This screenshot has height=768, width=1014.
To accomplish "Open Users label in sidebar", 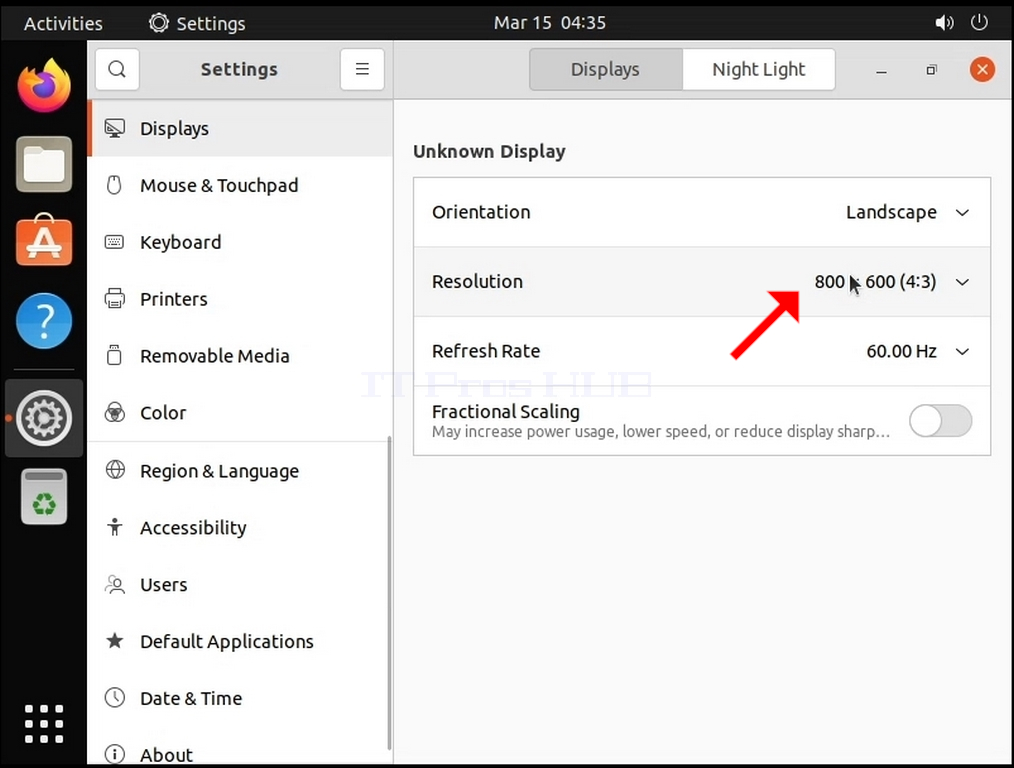I will click(164, 585).
